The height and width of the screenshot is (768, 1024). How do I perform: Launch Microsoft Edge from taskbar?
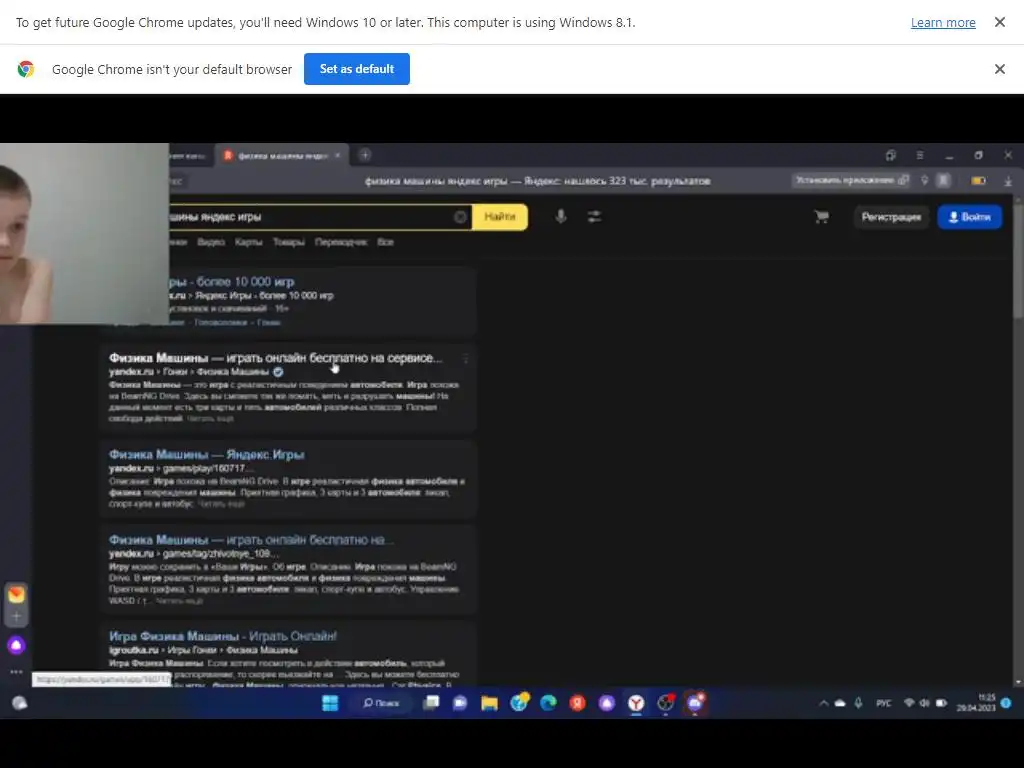pyautogui.click(x=548, y=703)
